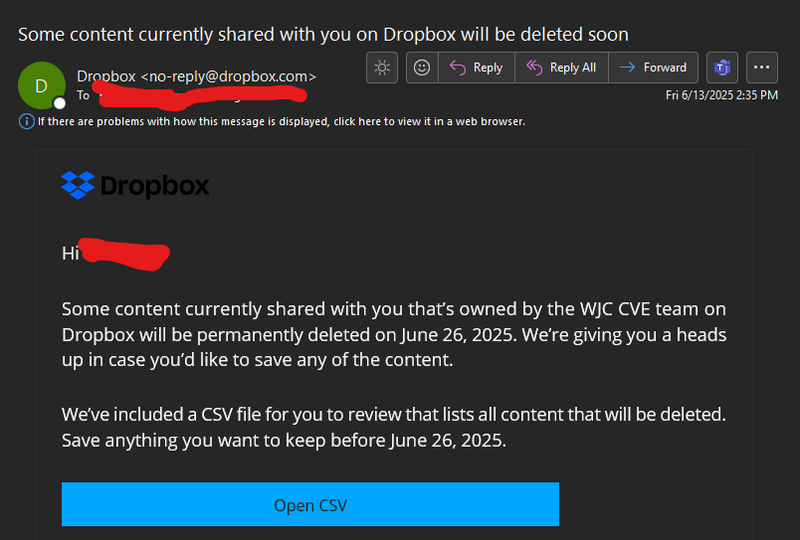Click the presence status dot on avatar
800x540 pixels.
[59, 102]
